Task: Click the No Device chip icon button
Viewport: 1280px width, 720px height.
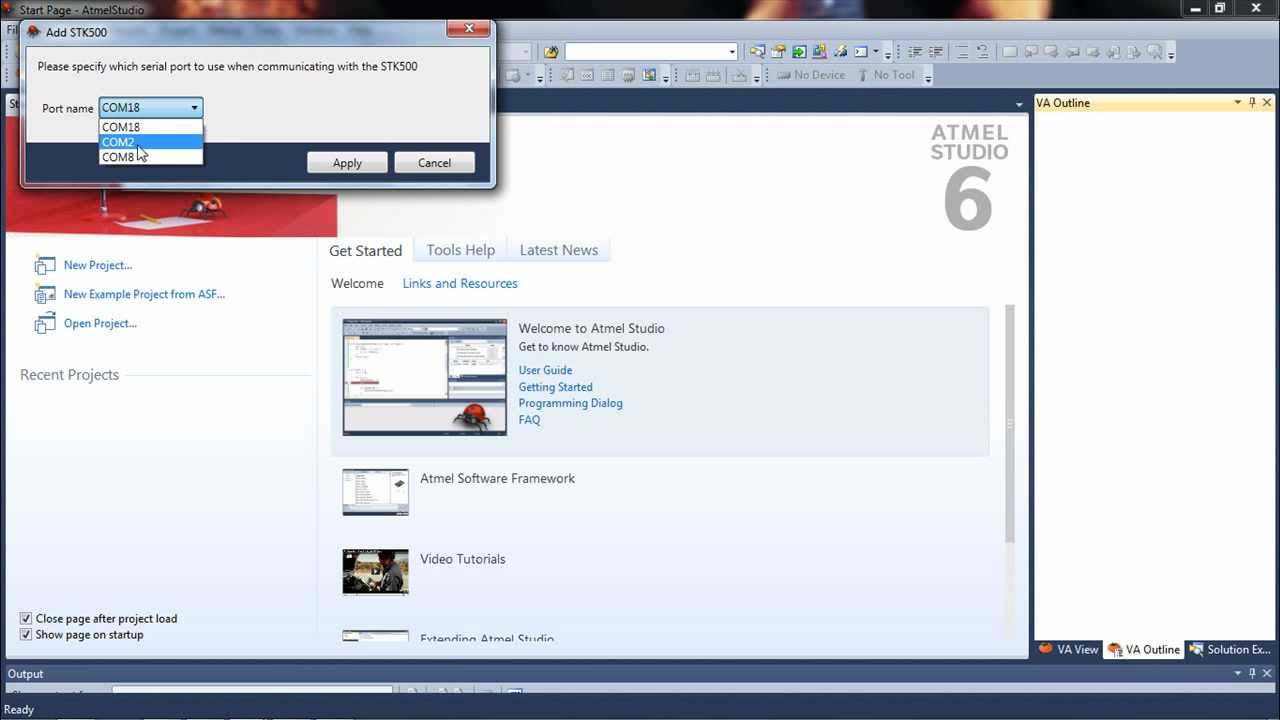Action: [x=811, y=75]
